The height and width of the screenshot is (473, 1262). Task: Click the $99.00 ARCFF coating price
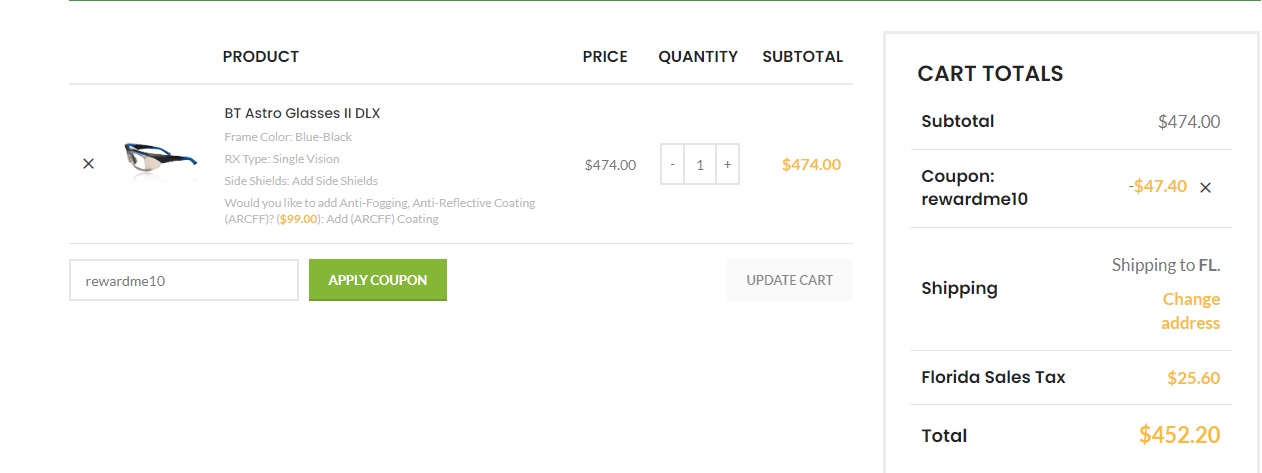pyautogui.click(x=298, y=219)
